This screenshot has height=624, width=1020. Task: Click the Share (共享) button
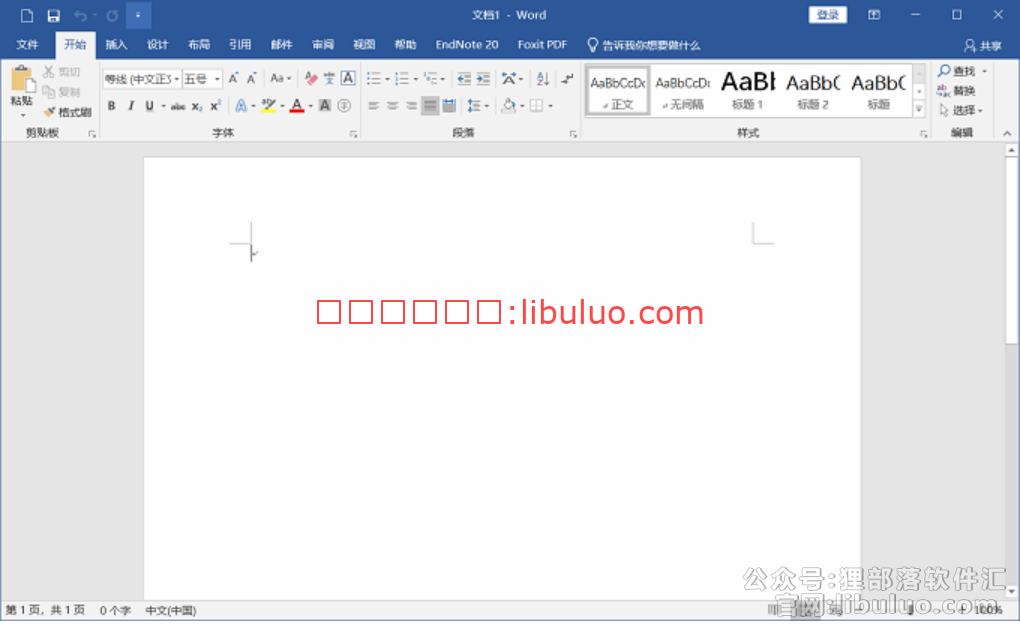983,46
